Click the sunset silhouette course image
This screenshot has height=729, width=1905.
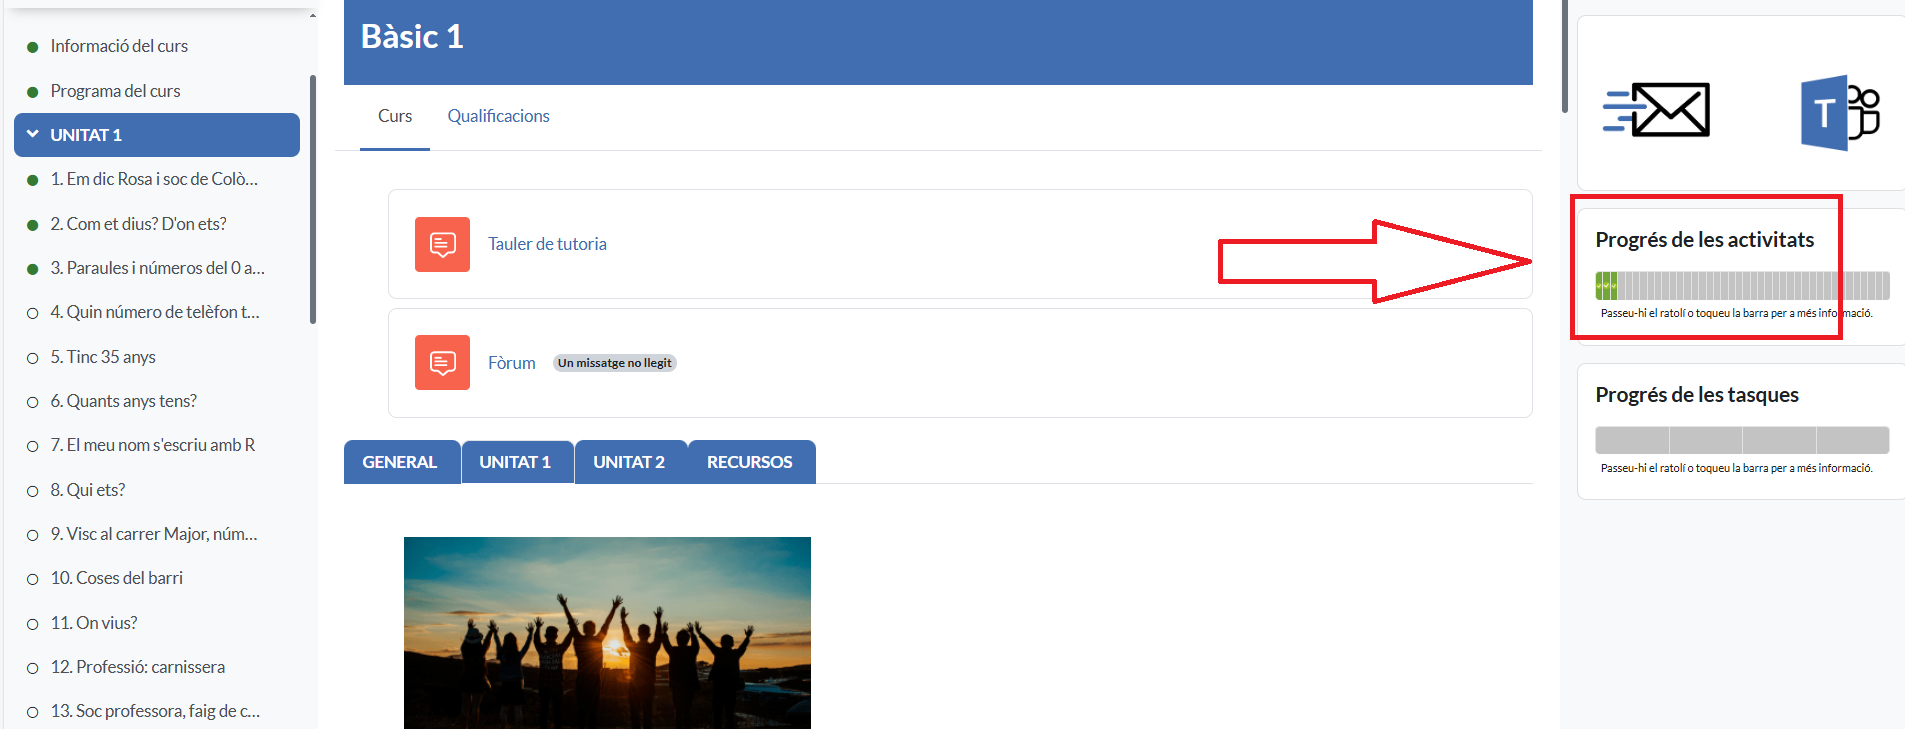point(607,632)
